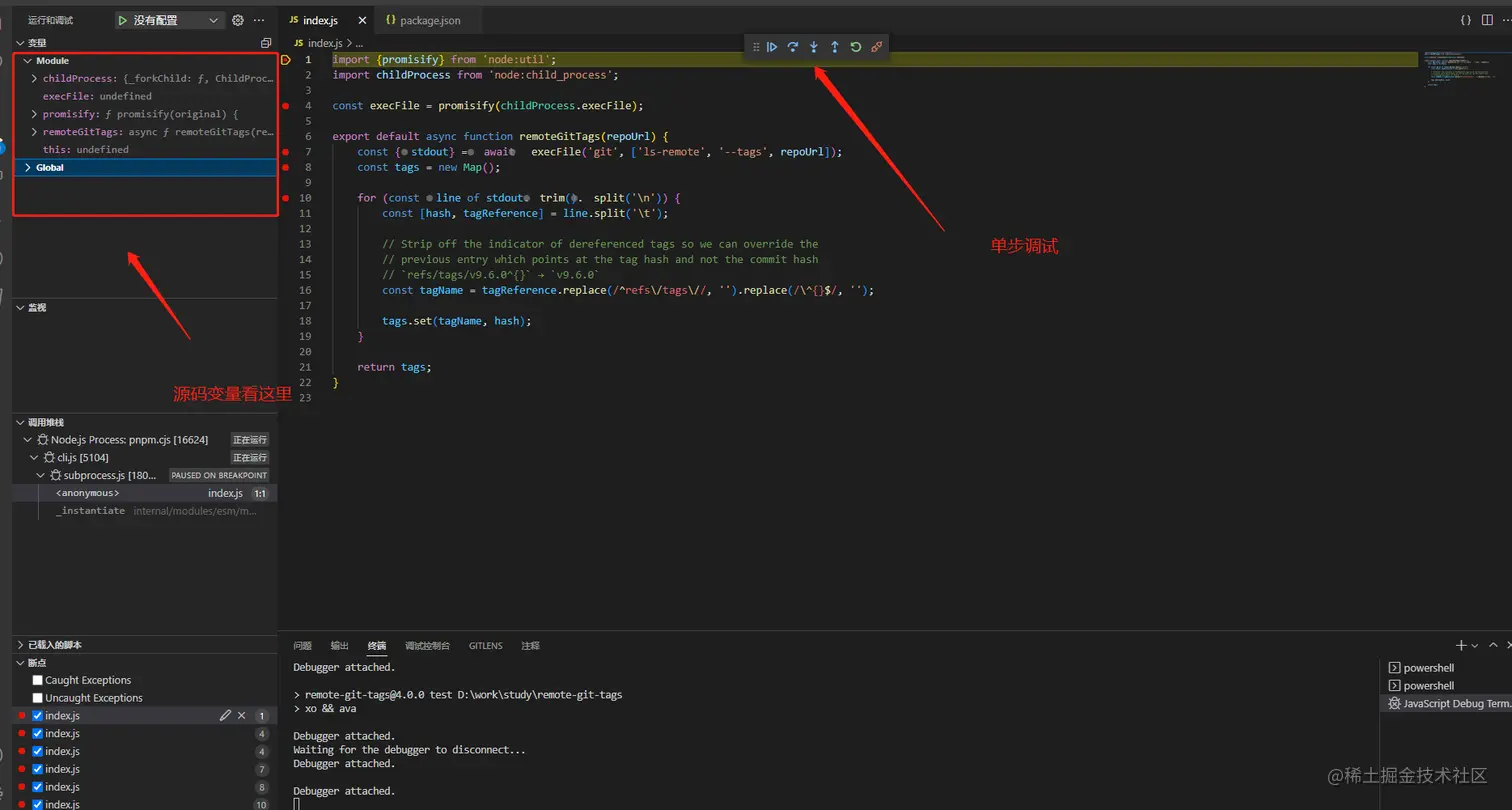Click the Continue debug button

tap(772, 47)
